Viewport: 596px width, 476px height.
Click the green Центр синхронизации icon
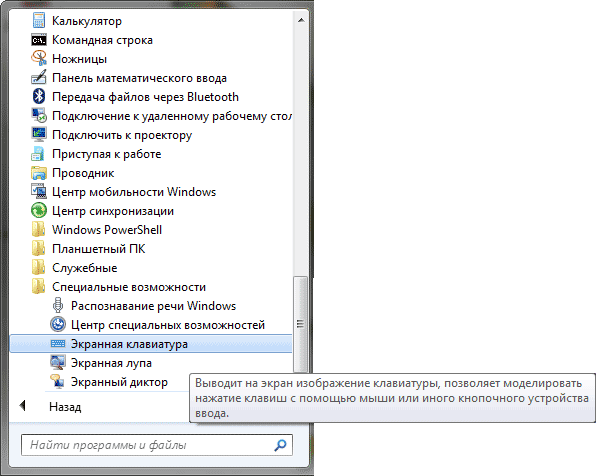pyautogui.click(x=39, y=211)
